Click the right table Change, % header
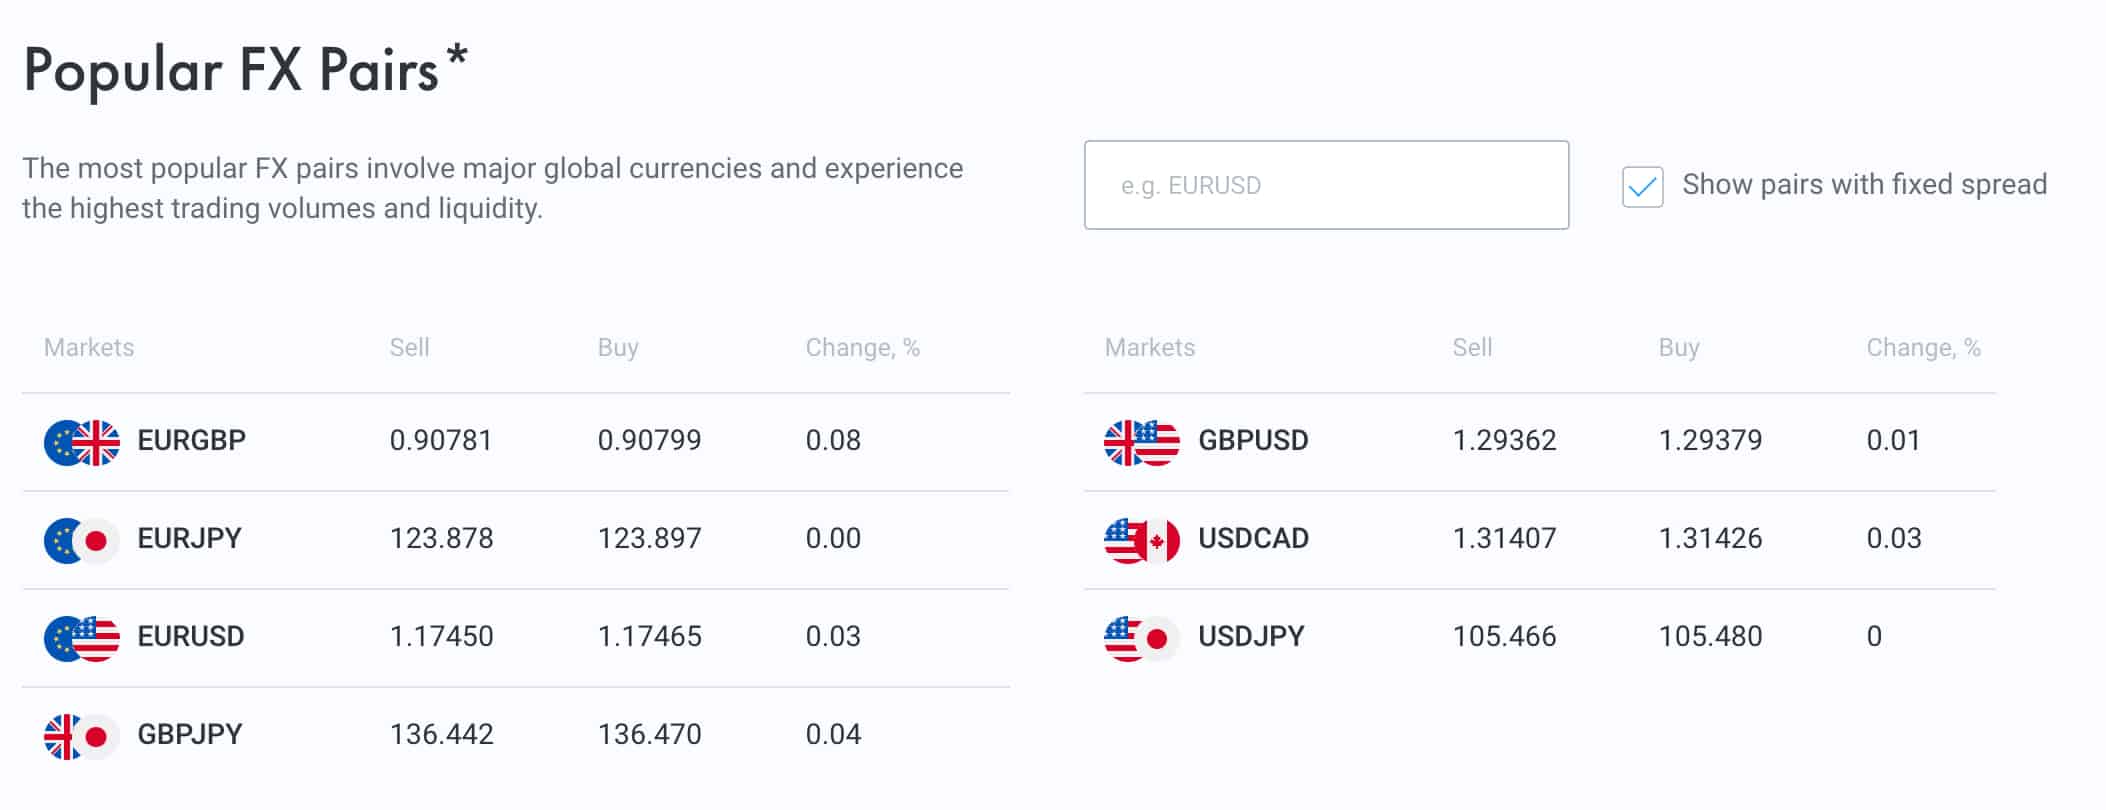Image resolution: width=2106 pixels, height=810 pixels. 1923,347
